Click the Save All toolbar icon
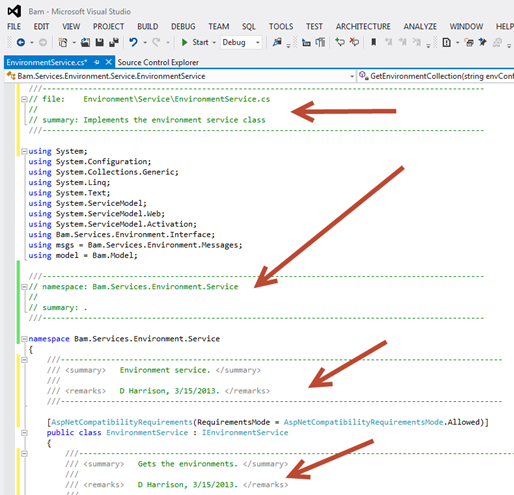 pos(114,42)
